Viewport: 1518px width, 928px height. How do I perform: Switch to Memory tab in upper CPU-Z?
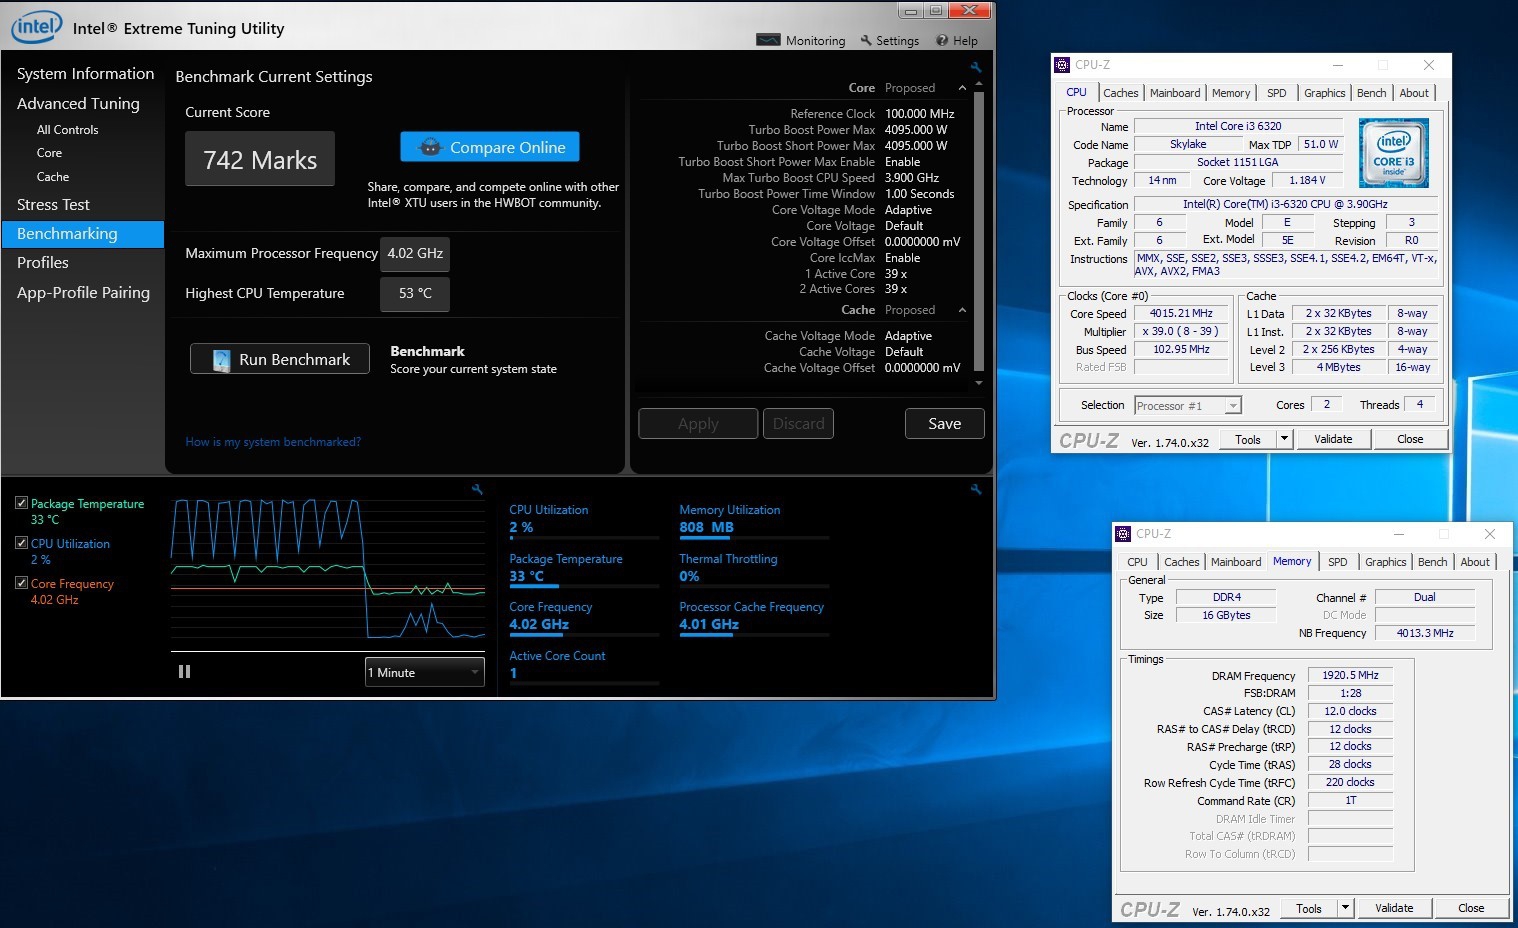[x=1231, y=93]
